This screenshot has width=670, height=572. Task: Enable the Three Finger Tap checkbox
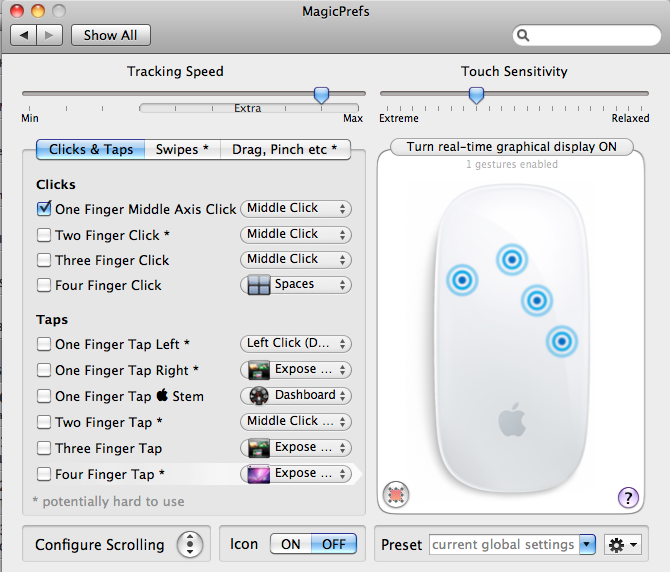tap(44, 448)
